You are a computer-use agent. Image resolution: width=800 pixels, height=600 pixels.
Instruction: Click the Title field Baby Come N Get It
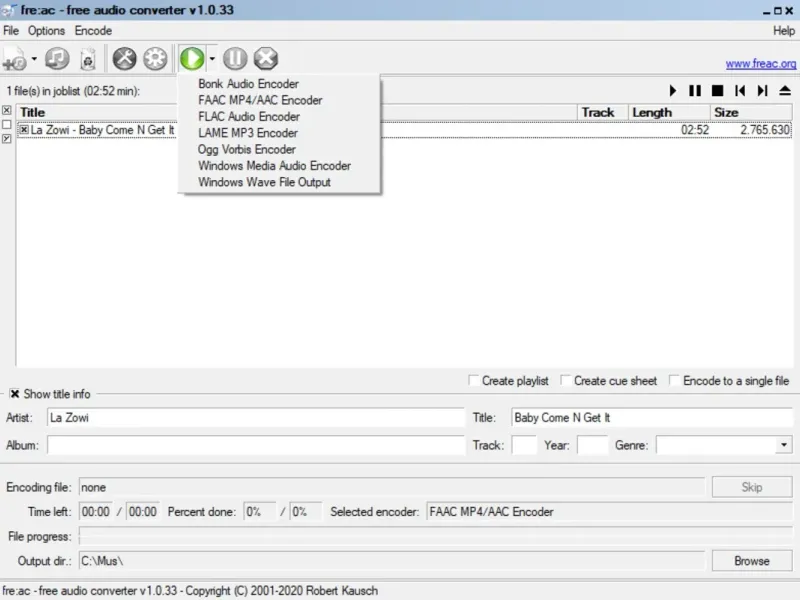click(x=652, y=418)
